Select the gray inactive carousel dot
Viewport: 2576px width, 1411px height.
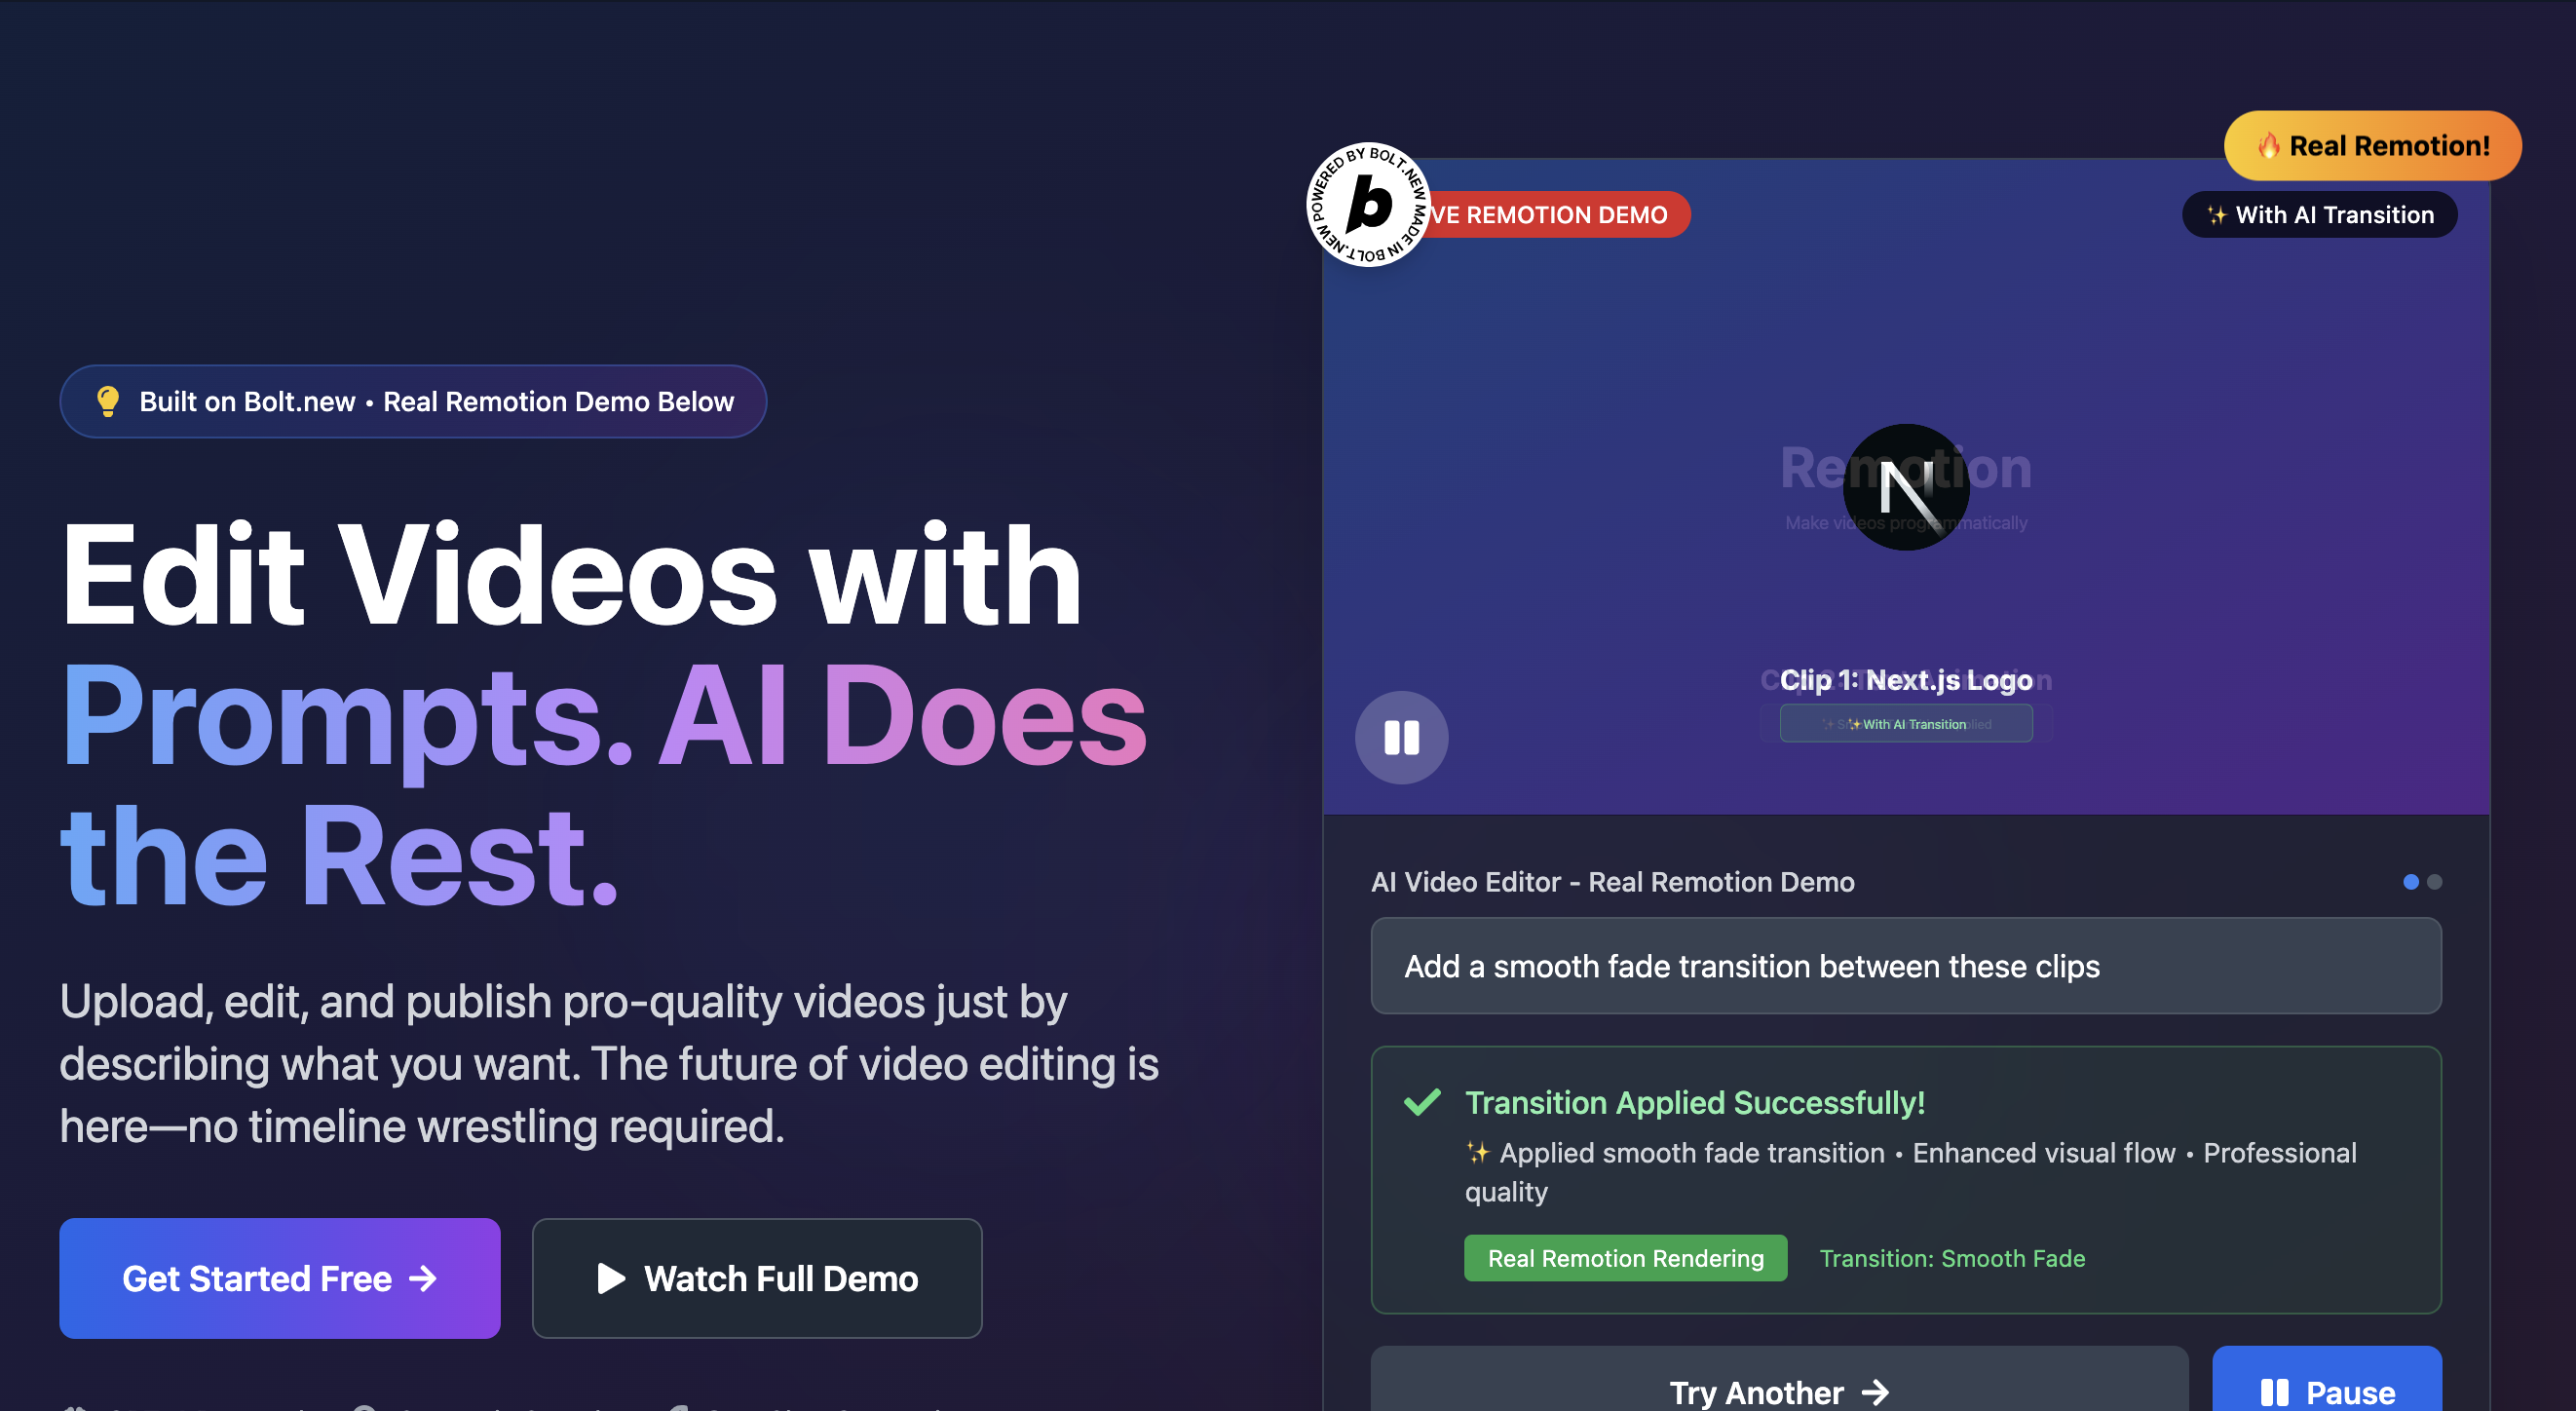point(2434,881)
